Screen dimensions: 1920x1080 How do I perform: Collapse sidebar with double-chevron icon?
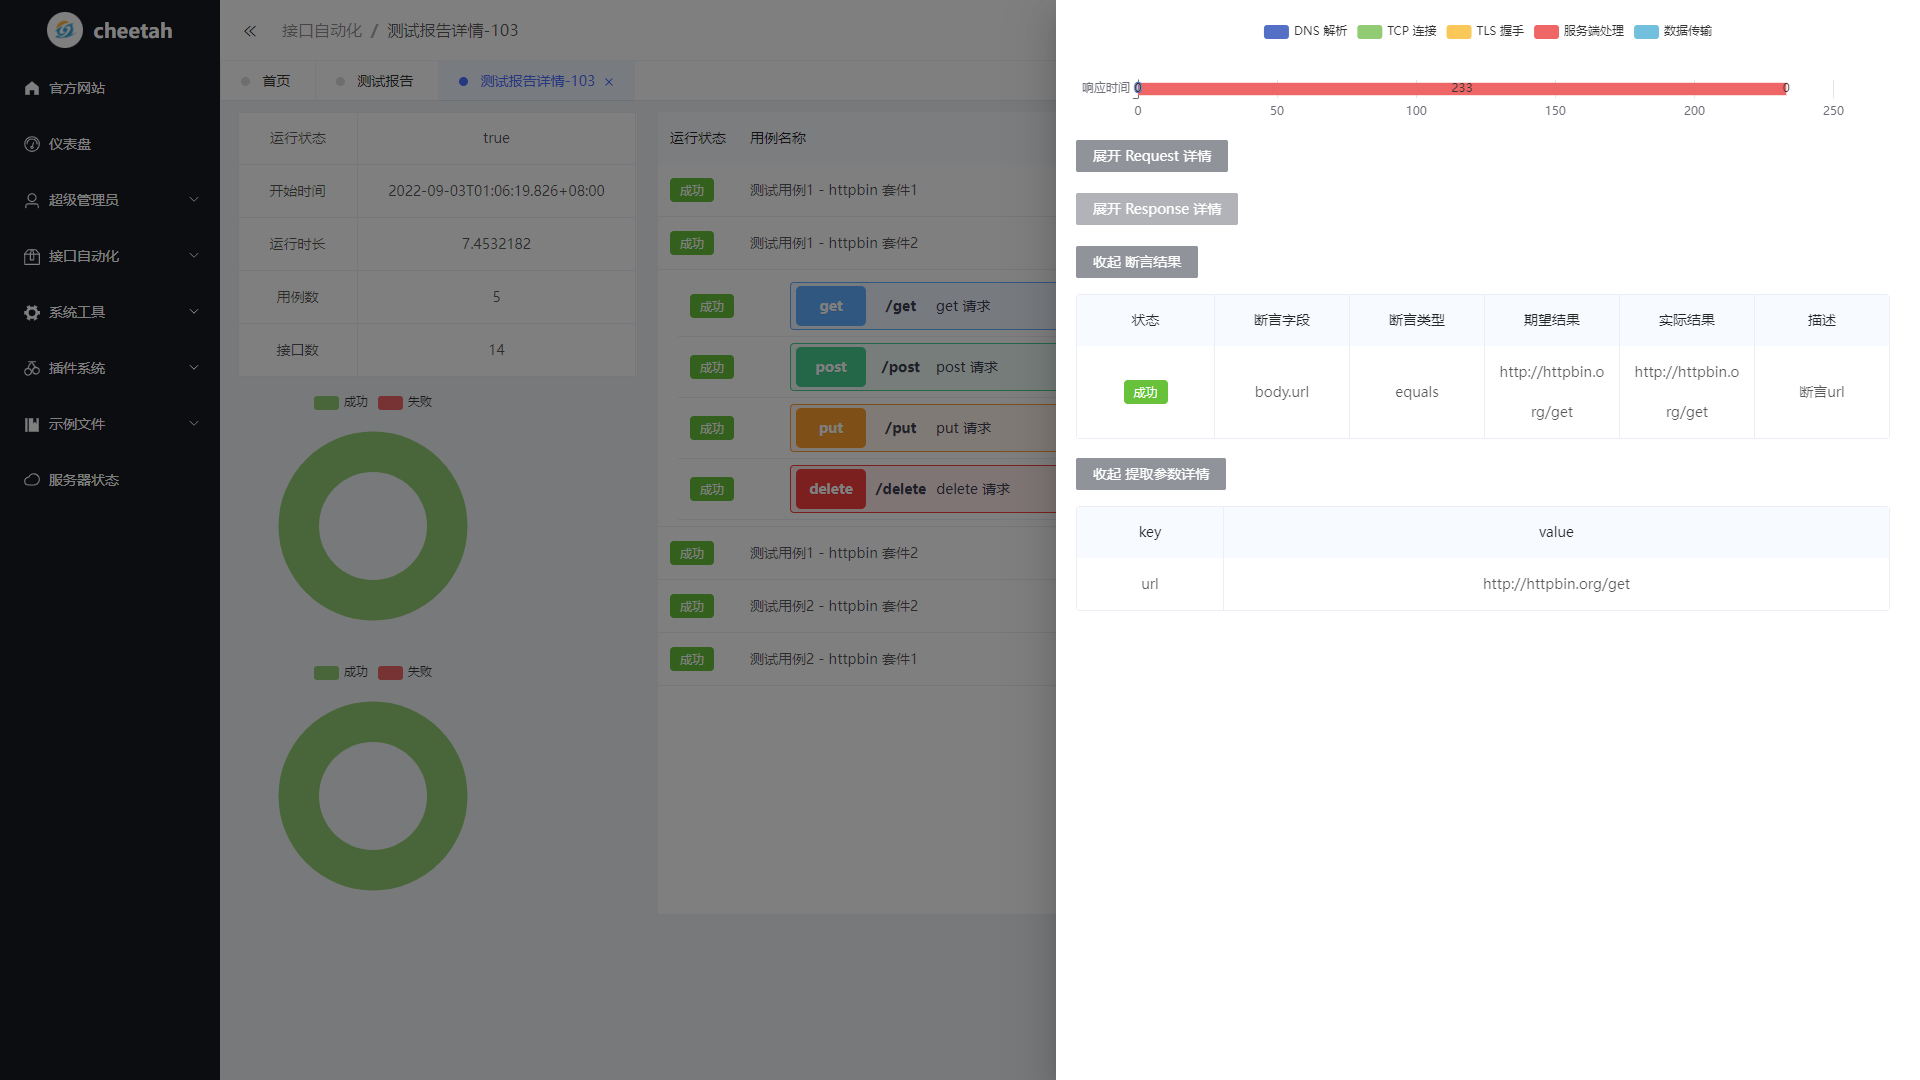250,31
